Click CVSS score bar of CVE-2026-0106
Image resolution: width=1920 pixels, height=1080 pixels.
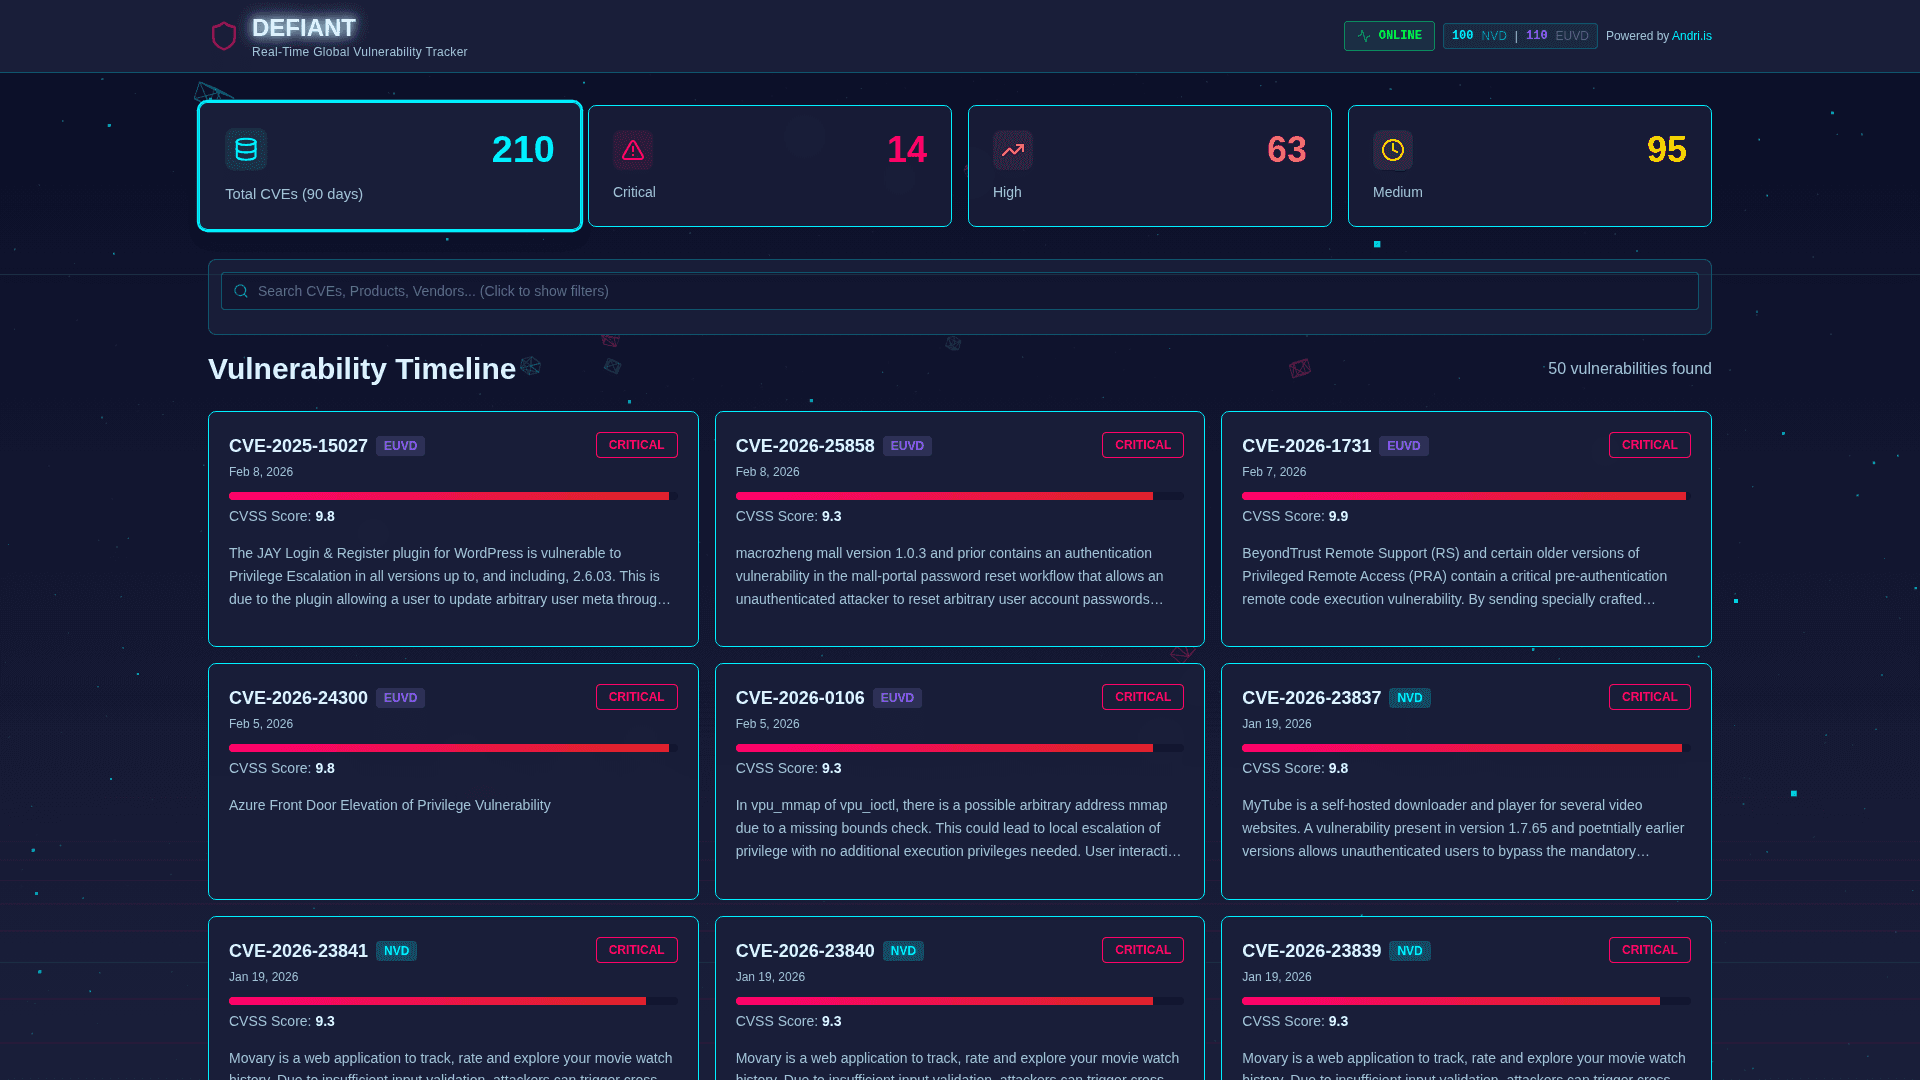tap(960, 748)
